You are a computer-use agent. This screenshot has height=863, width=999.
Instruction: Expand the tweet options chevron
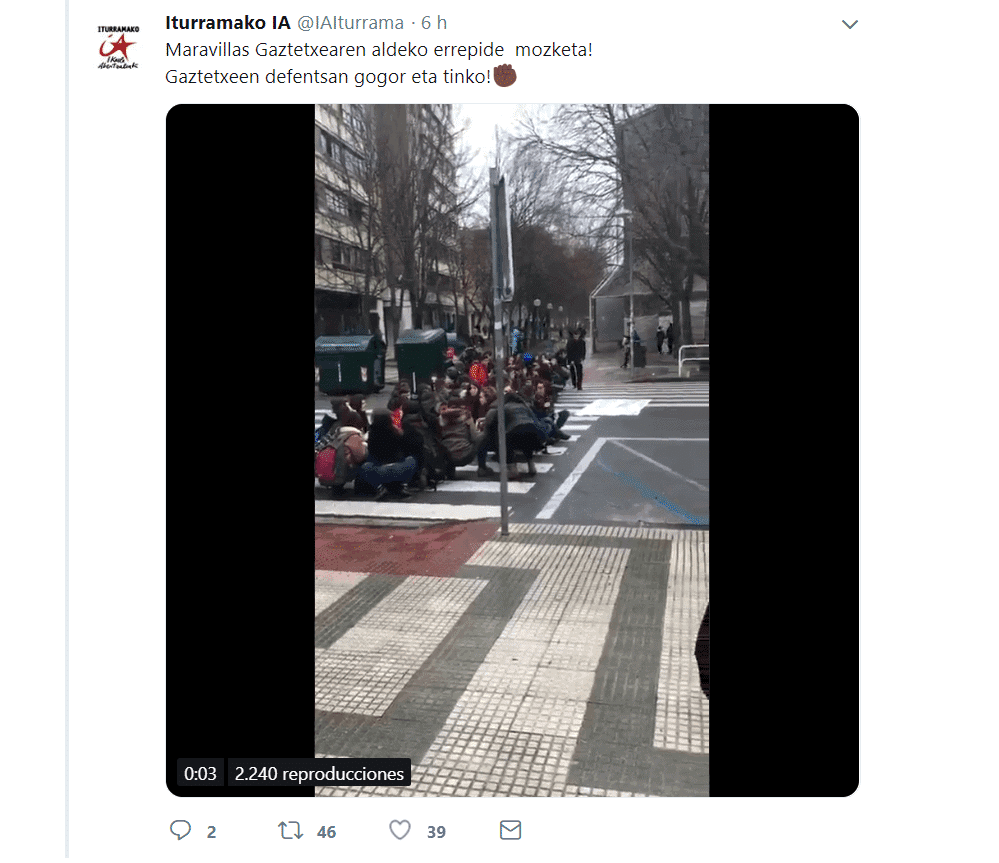849,24
